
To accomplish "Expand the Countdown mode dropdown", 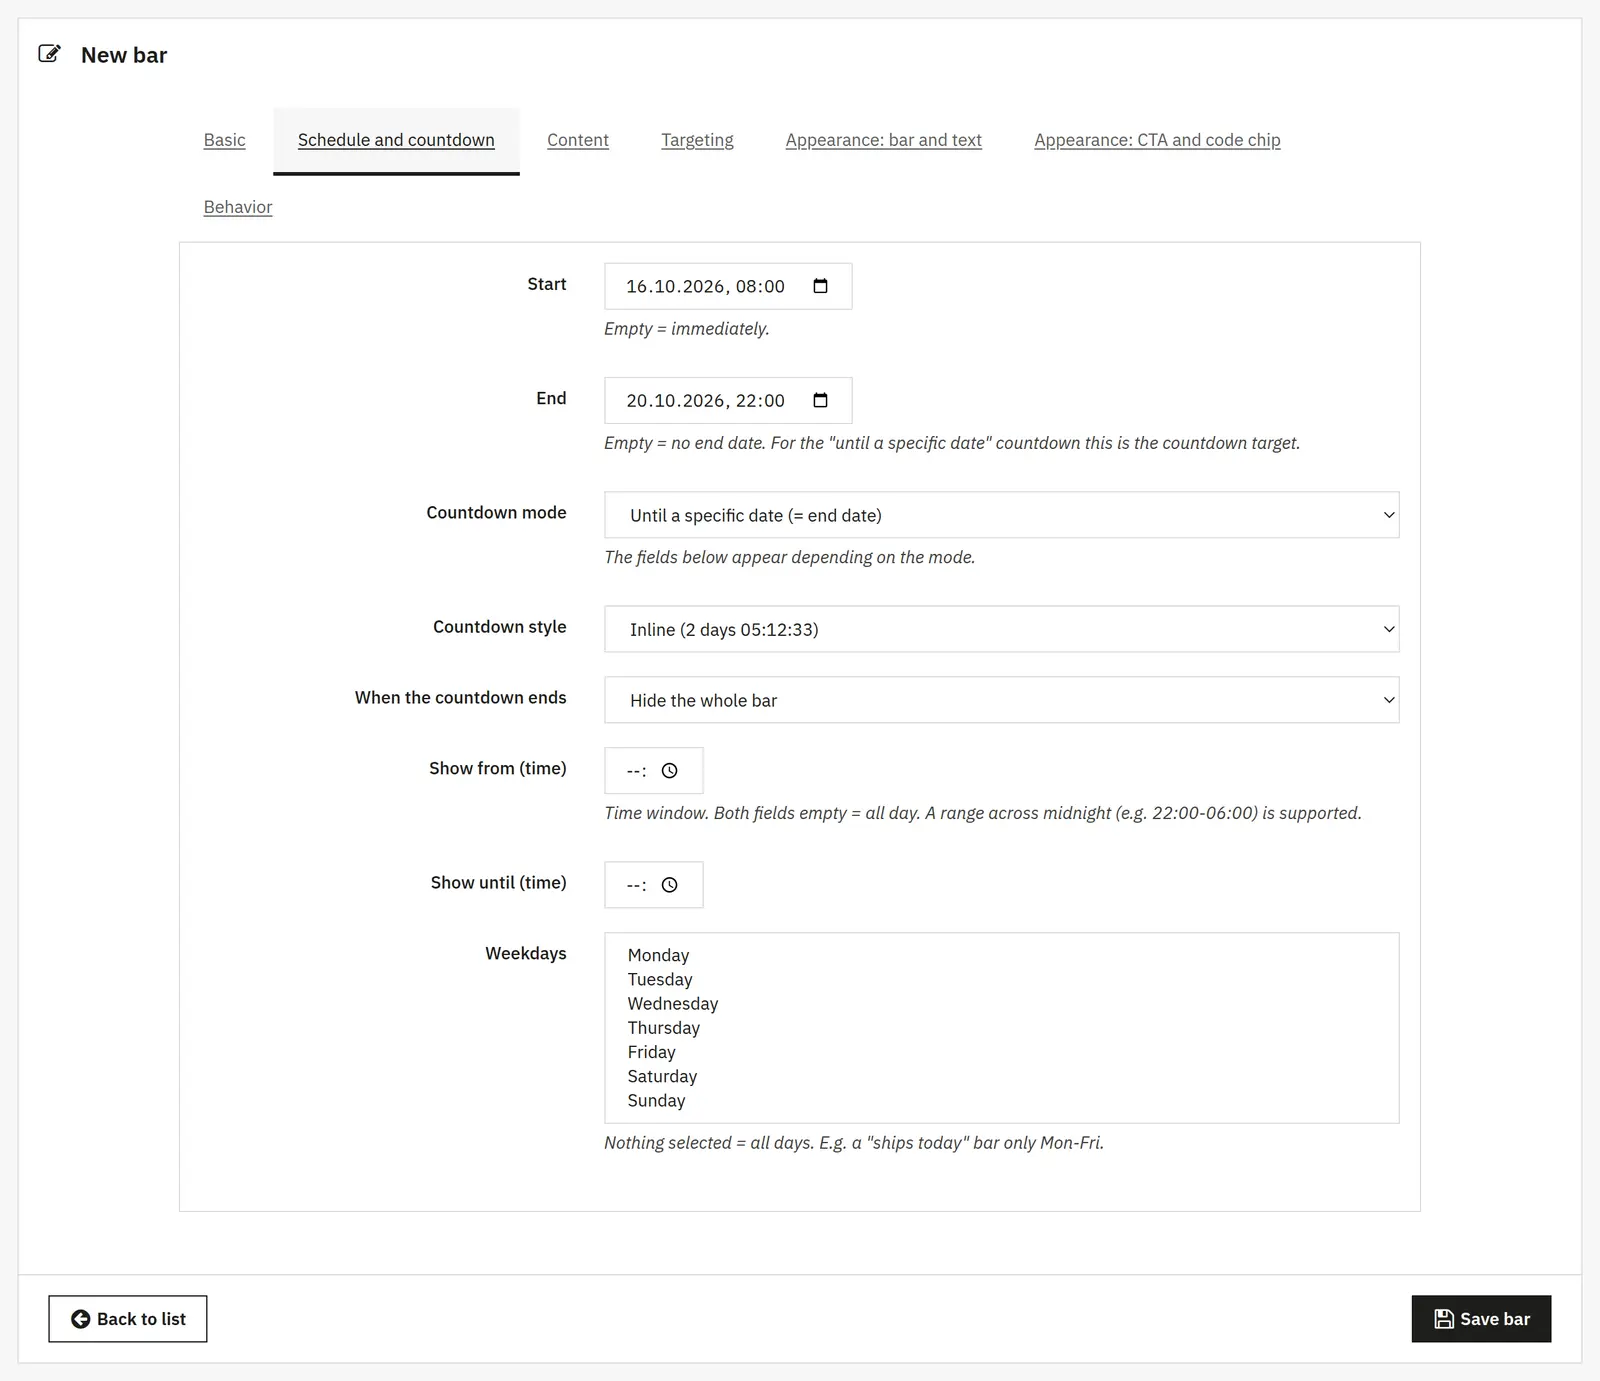I will (x=1001, y=515).
